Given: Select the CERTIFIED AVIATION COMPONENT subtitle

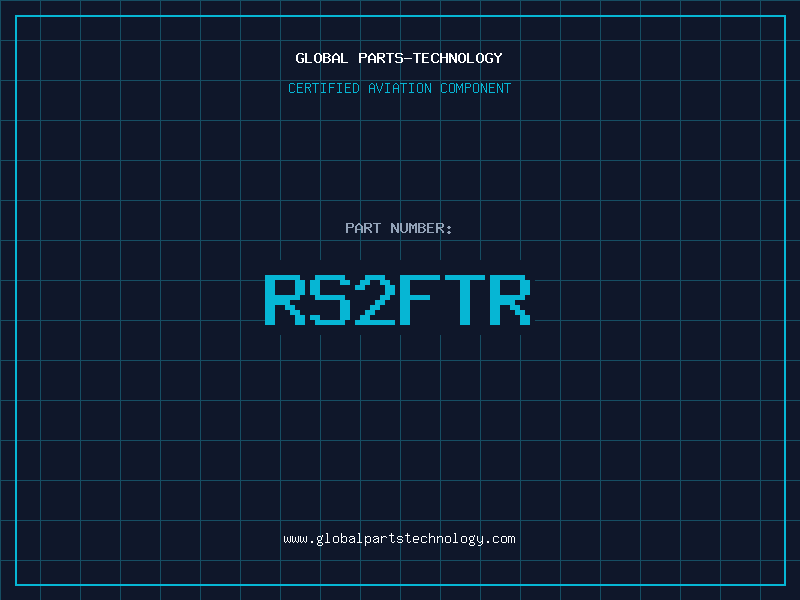Looking at the screenshot, I should (x=399, y=88).
